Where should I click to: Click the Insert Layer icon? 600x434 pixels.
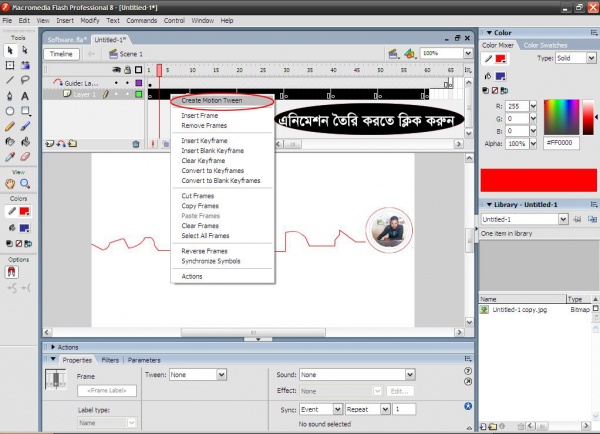(49, 144)
